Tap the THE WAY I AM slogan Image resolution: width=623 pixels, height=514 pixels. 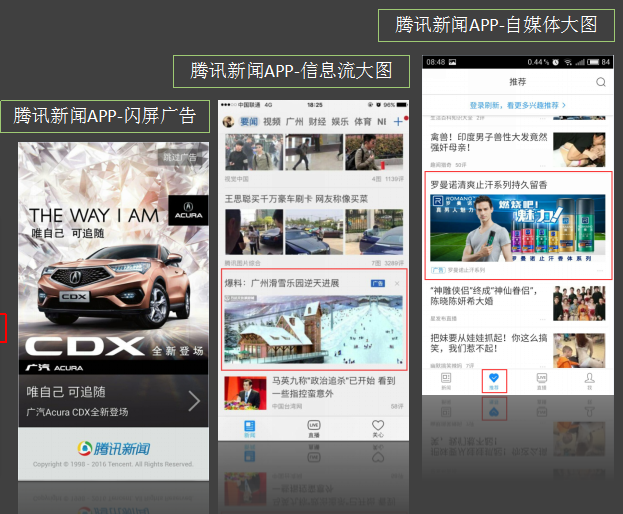pos(94,216)
